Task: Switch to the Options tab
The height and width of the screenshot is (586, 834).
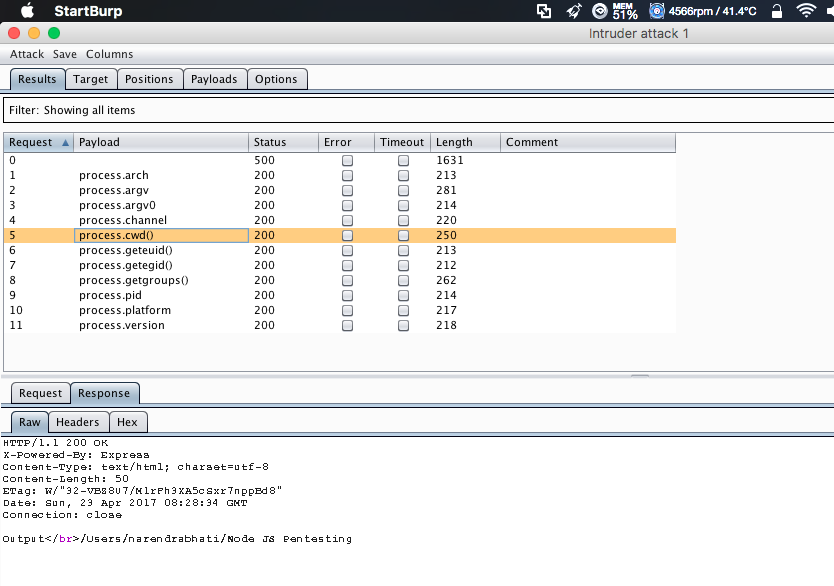Action: click(x=276, y=79)
